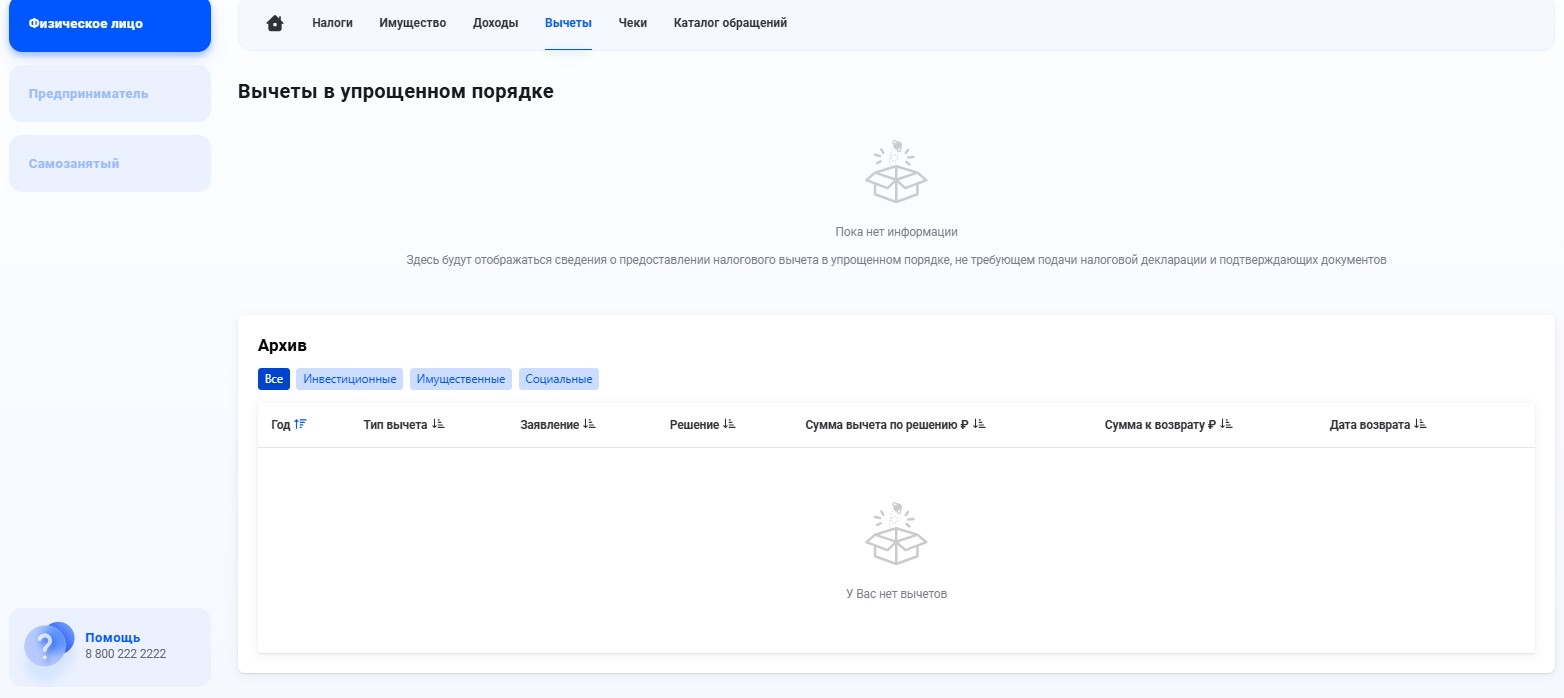Select Физическое лицо in the sidebar
1564x698 pixels.
click(x=110, y=24)
